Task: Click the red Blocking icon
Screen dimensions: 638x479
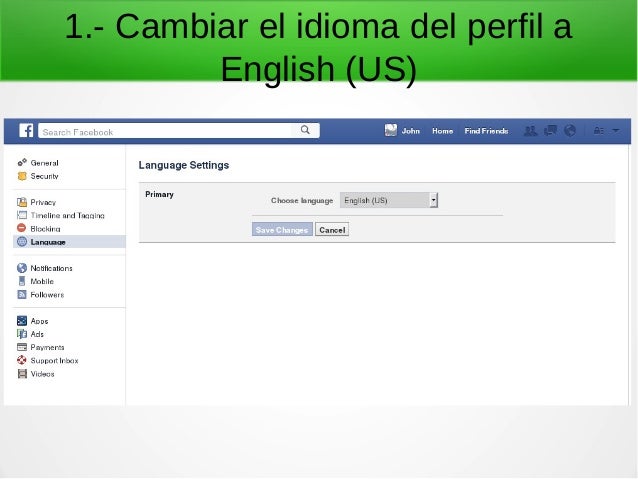Action: pyautogui.click(x=22, y=228)
